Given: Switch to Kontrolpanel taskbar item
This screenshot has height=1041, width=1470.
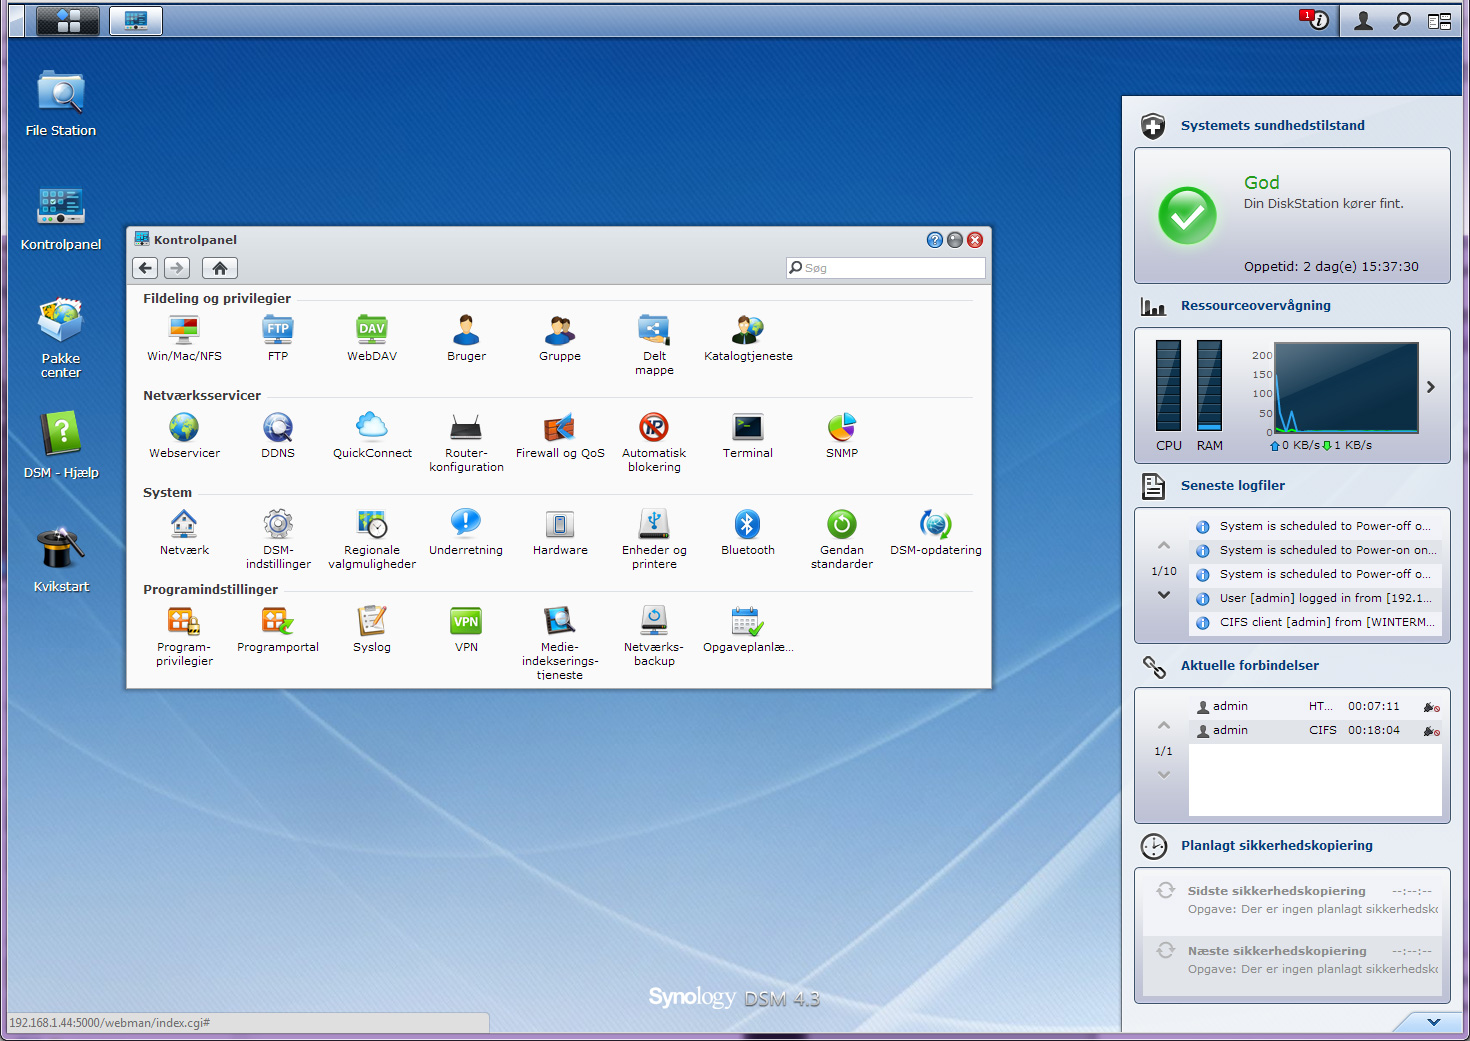Looking at the screenshot, I should pos(136,21).
